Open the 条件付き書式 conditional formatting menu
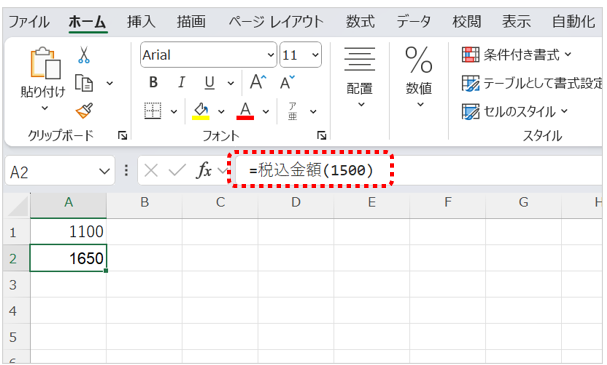Image resolution: width=607 pixels, height=365 pixels. 517,55
